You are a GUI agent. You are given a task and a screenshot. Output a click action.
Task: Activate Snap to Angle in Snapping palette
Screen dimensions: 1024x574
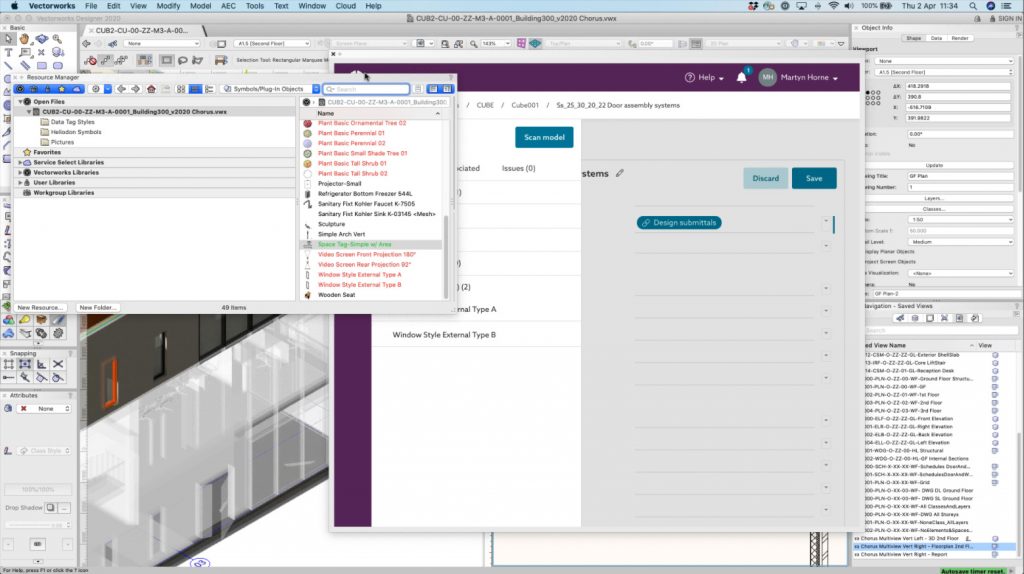[41, 364]
